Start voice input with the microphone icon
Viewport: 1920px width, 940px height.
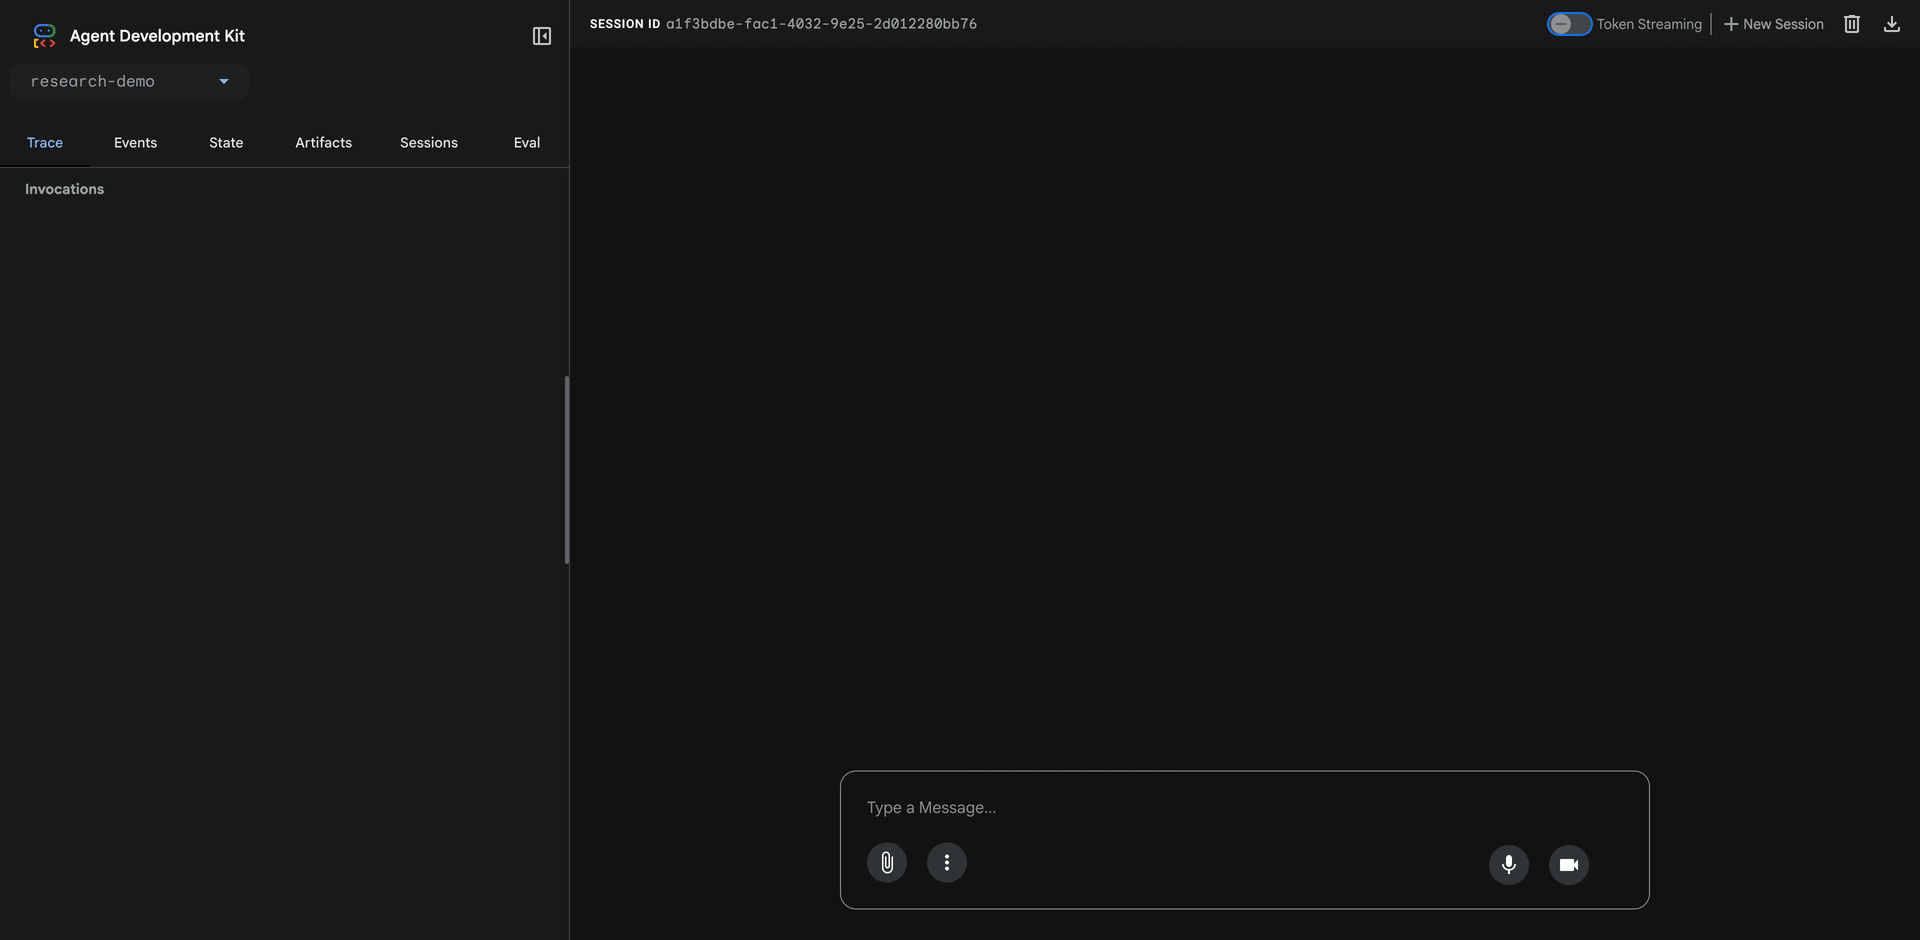tap(1508, 865)
